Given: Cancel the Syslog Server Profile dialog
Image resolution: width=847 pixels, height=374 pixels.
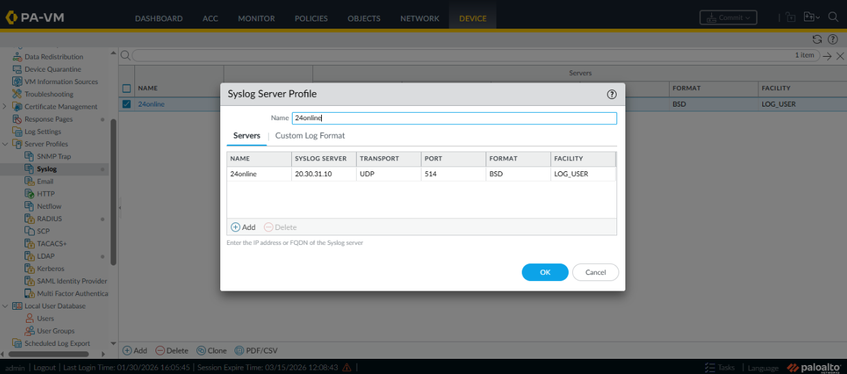Looking at the screenshot, I should tap(595, 272).
